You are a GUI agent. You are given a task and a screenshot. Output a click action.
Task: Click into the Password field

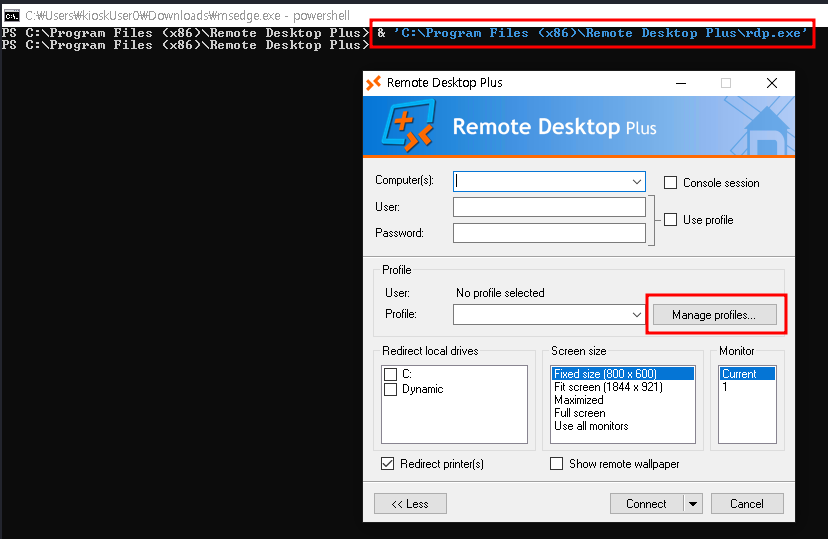pos(549,233)
